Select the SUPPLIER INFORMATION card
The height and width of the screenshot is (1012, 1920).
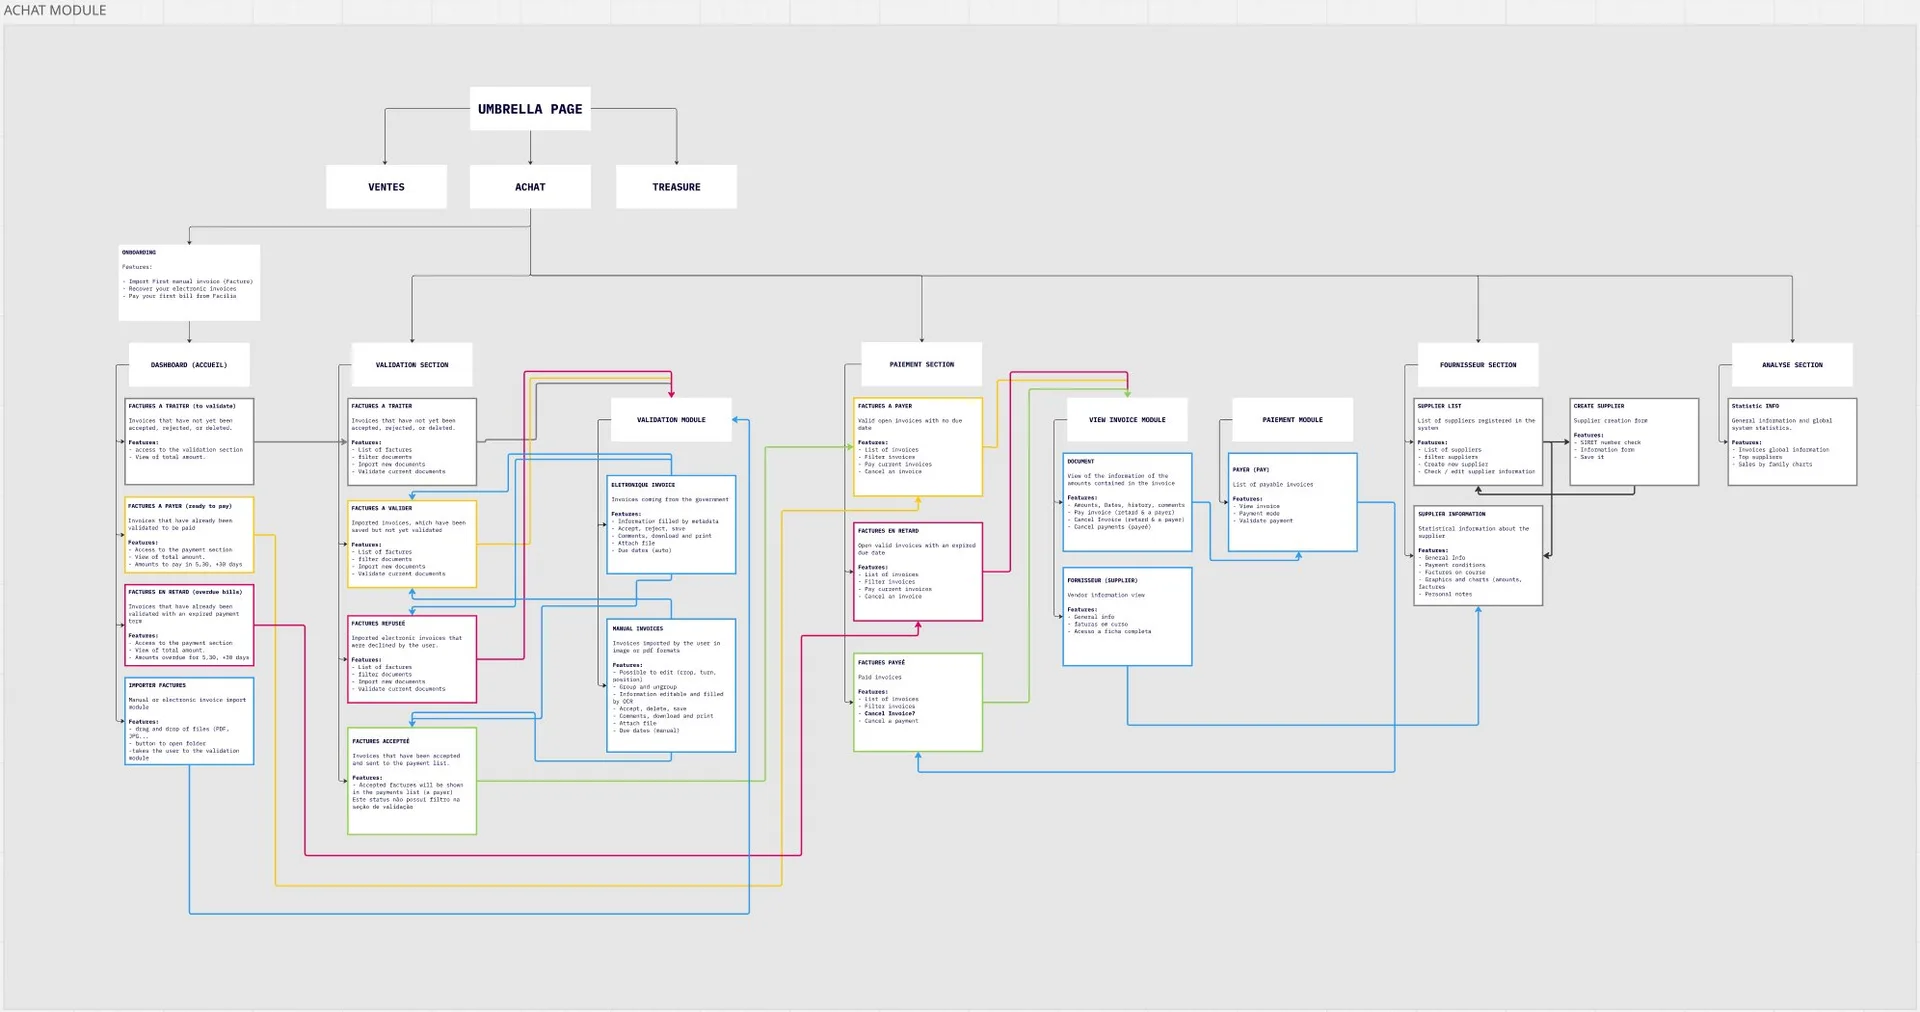1478,556
